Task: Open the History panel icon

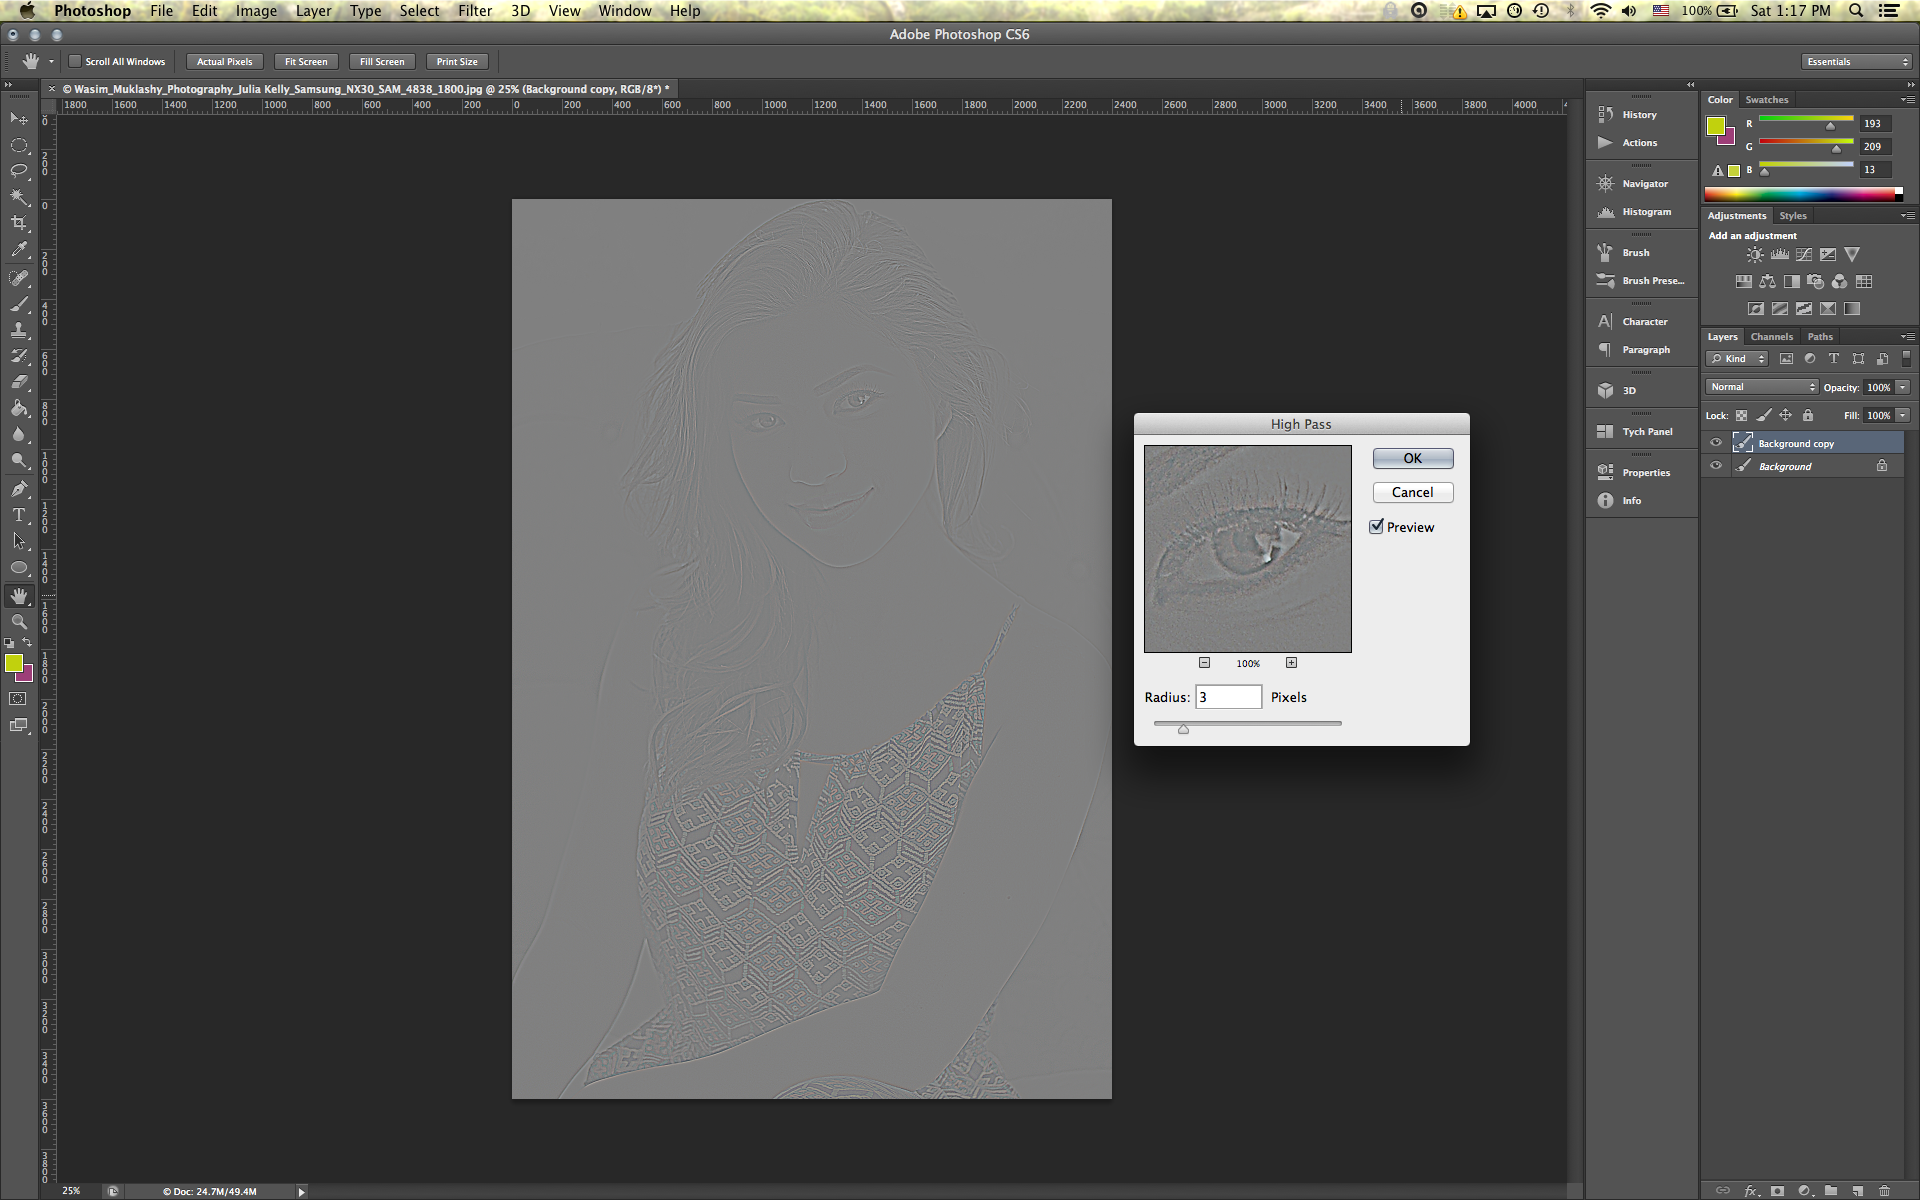Action: [x=1606, y=114]
